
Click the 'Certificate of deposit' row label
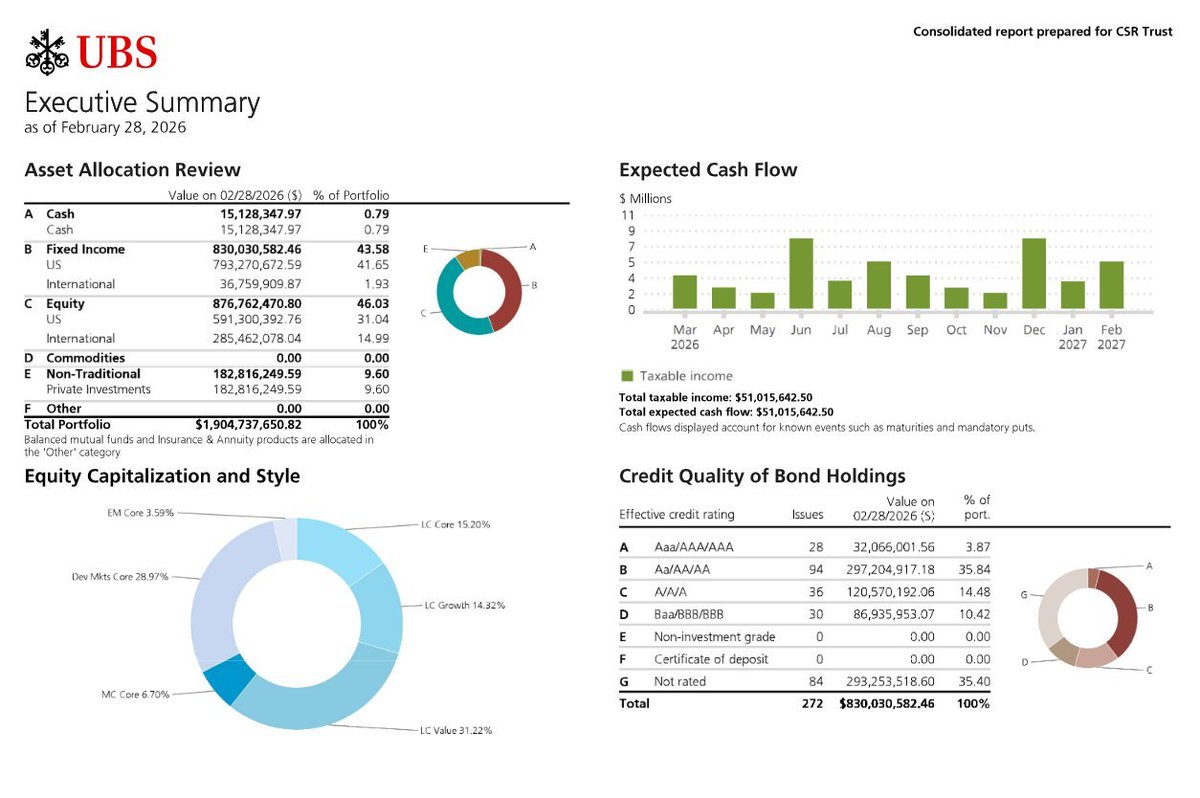[713, 659]
